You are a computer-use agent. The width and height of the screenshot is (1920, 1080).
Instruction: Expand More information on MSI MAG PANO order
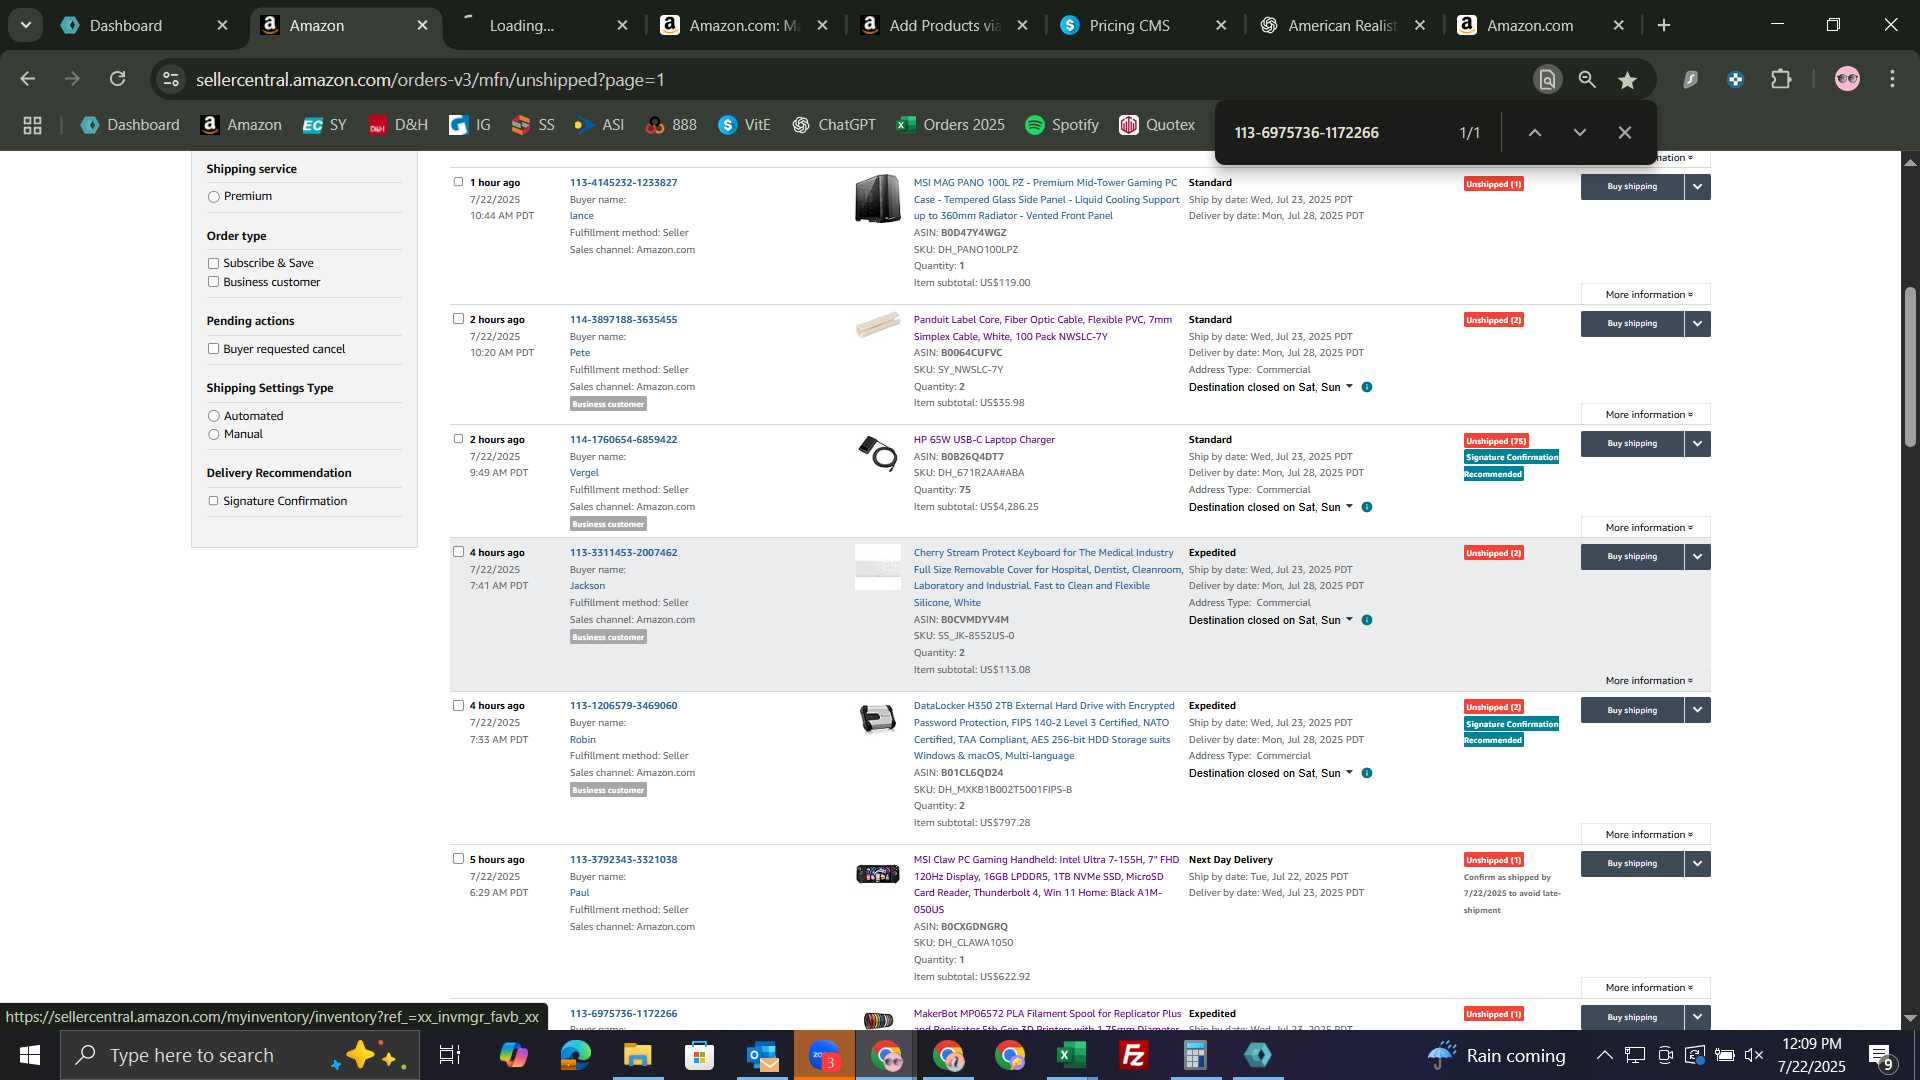click(1646, 295)
